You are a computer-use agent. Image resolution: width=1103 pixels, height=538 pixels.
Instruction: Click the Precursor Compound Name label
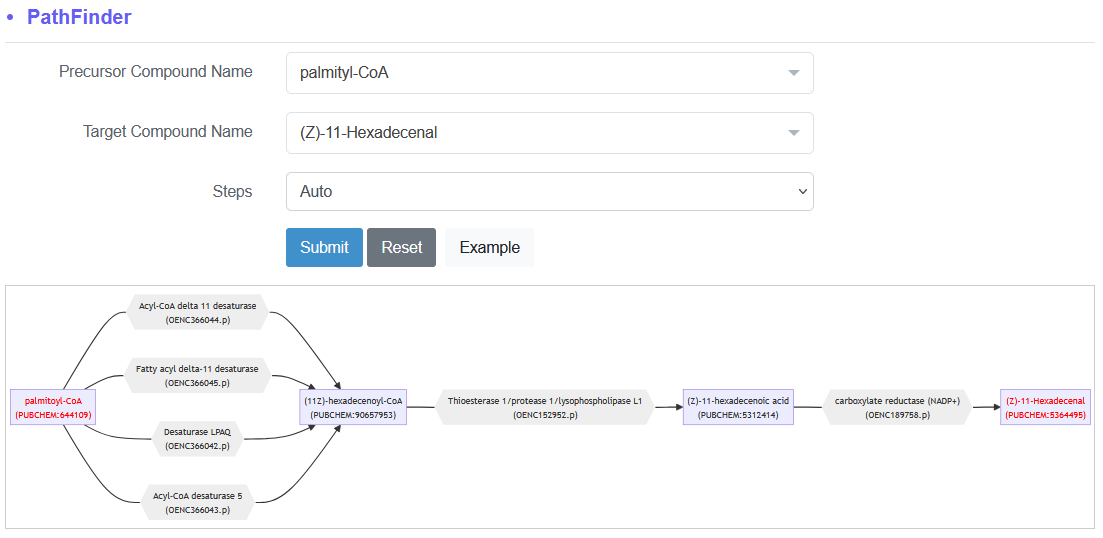155,72
